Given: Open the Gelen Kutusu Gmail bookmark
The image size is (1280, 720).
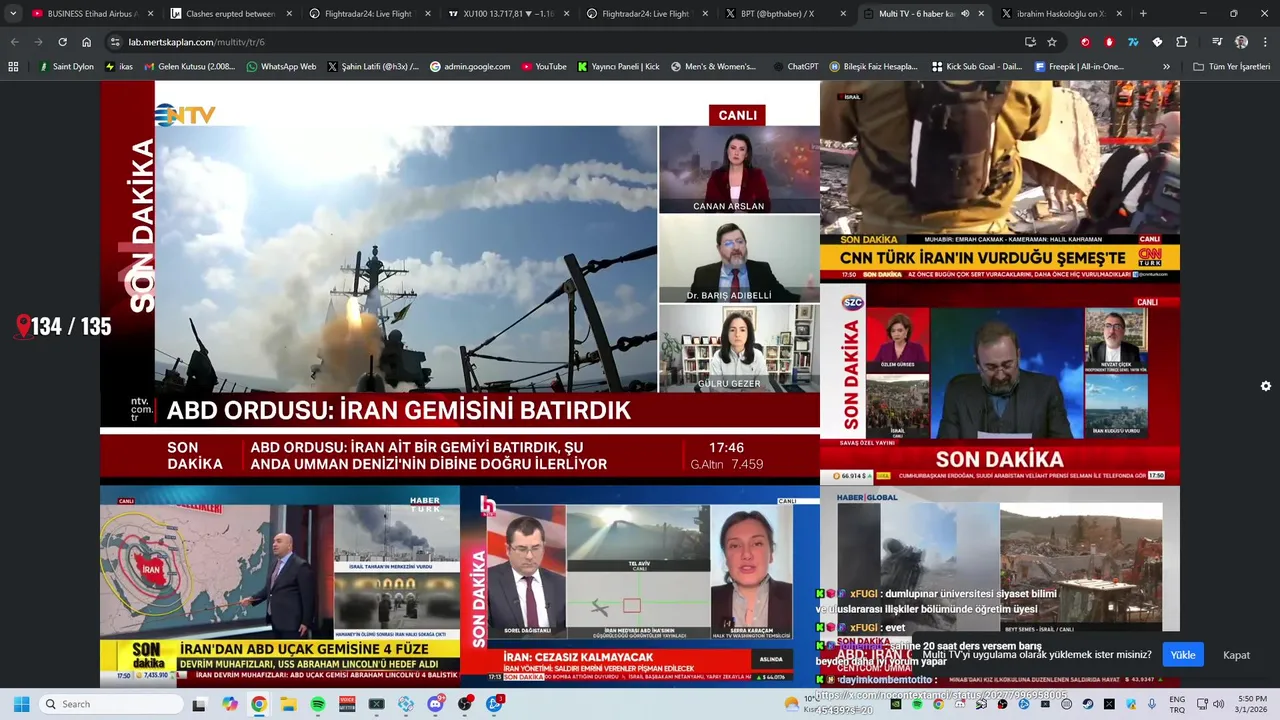Looking at the screenshot, I should point(190,67).
